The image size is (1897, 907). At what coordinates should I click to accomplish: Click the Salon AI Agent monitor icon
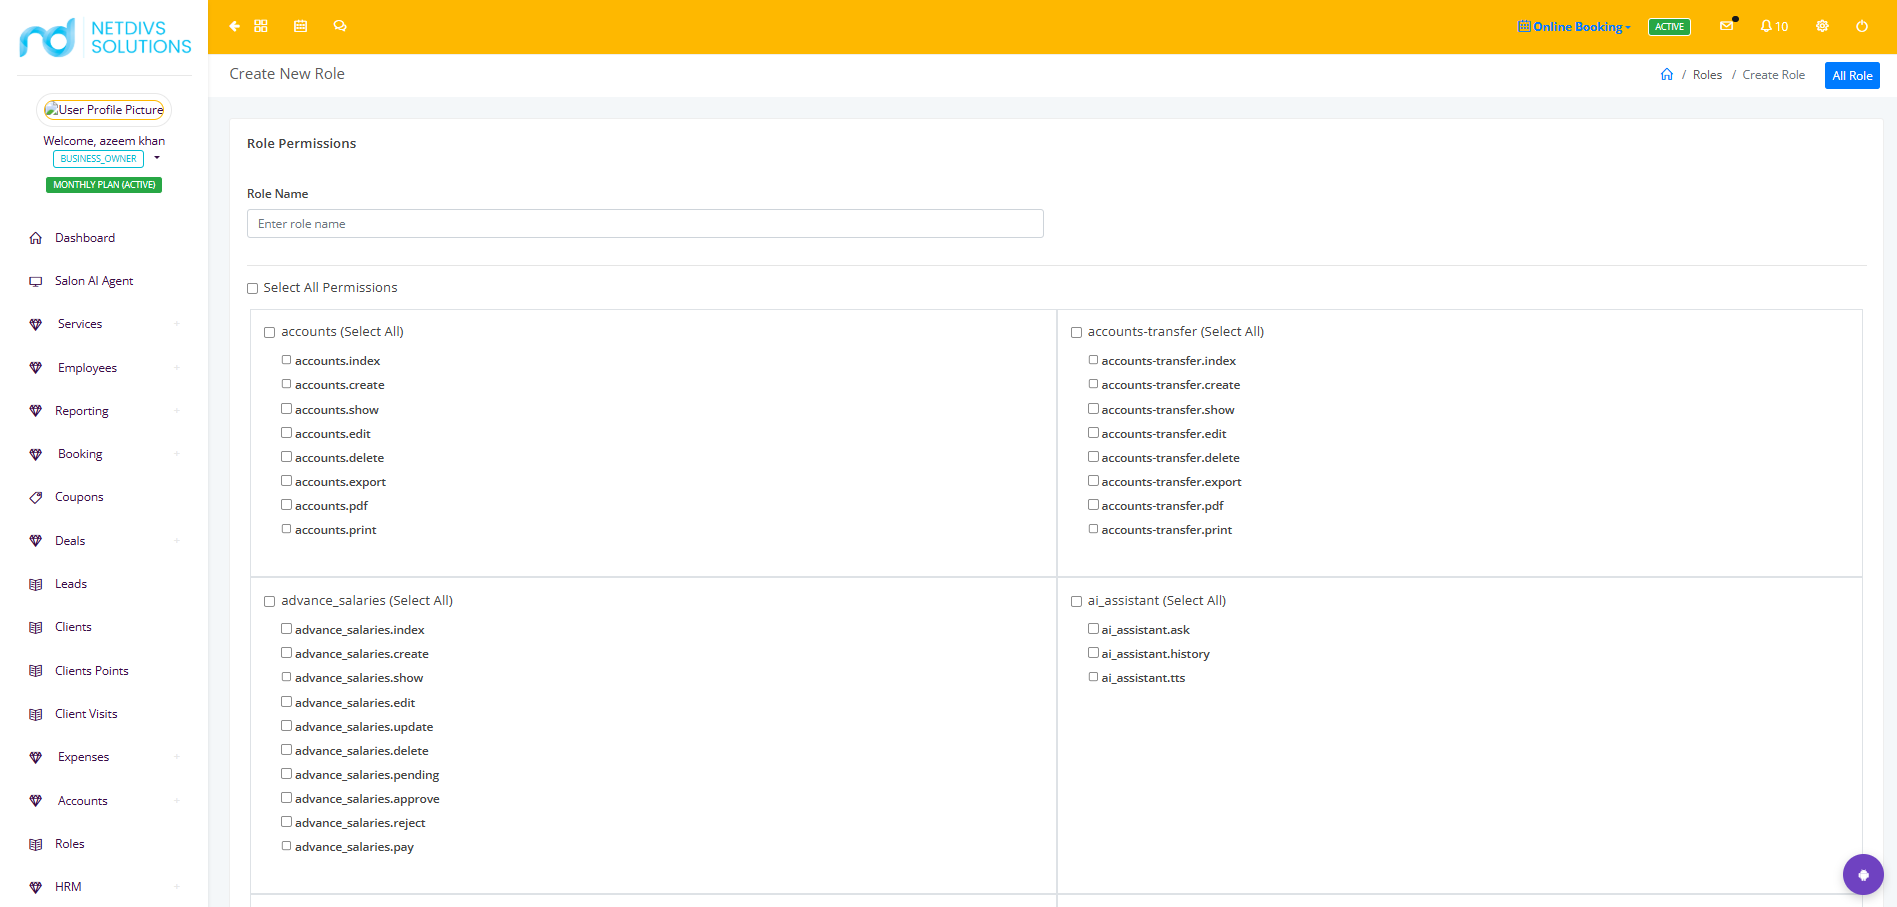pos(36,281)
